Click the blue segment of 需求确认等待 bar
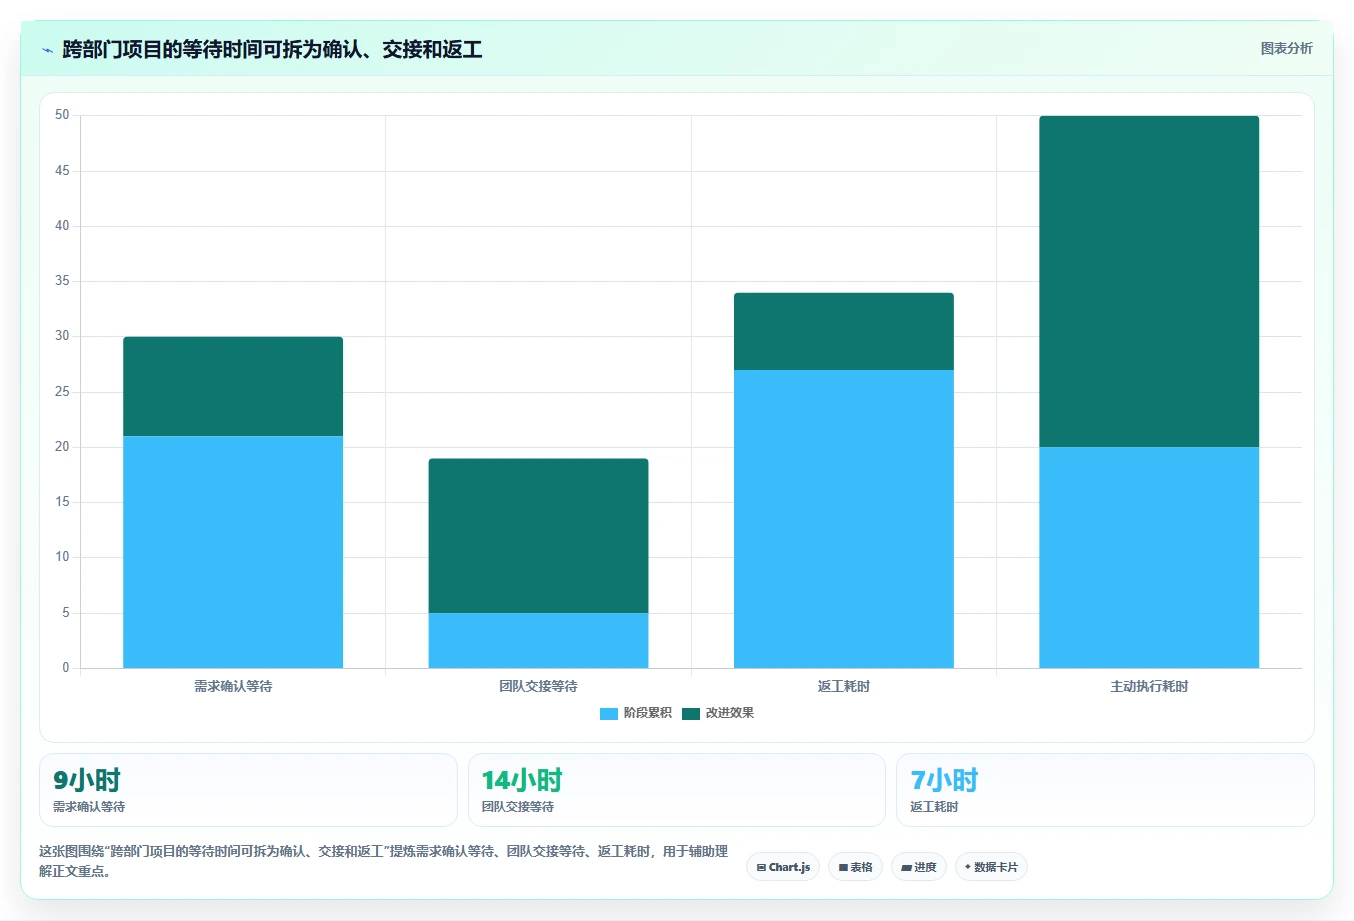 coord(233,552)
